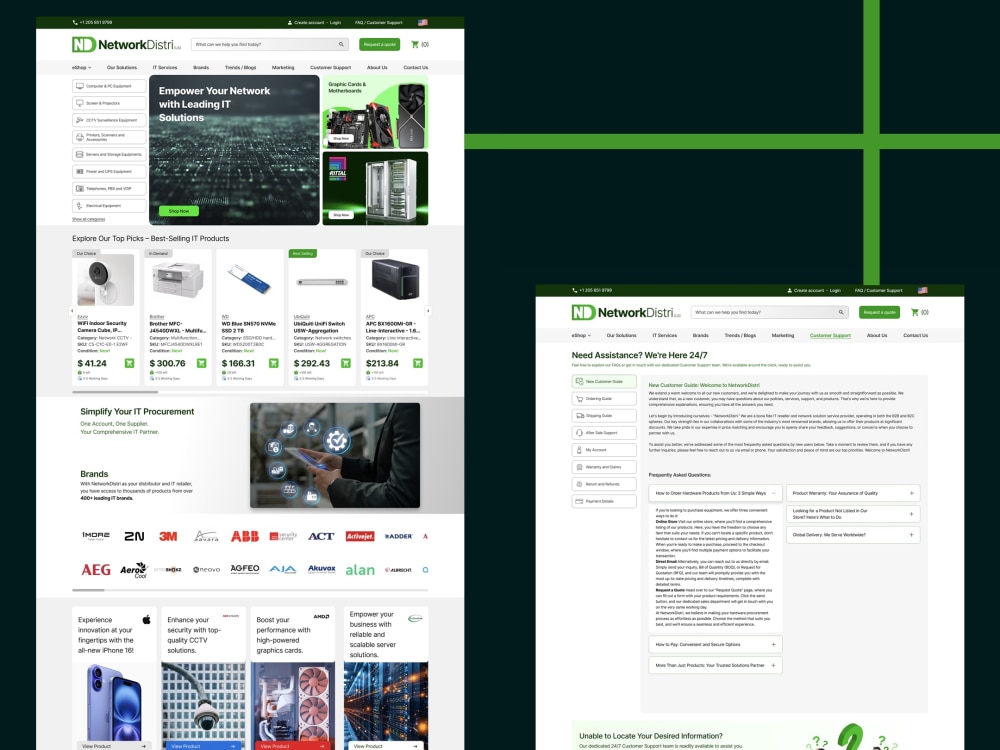
Task: Open Our Solutions in the homepage navigation
Action: pyautogui.click(x=122, y=67)
